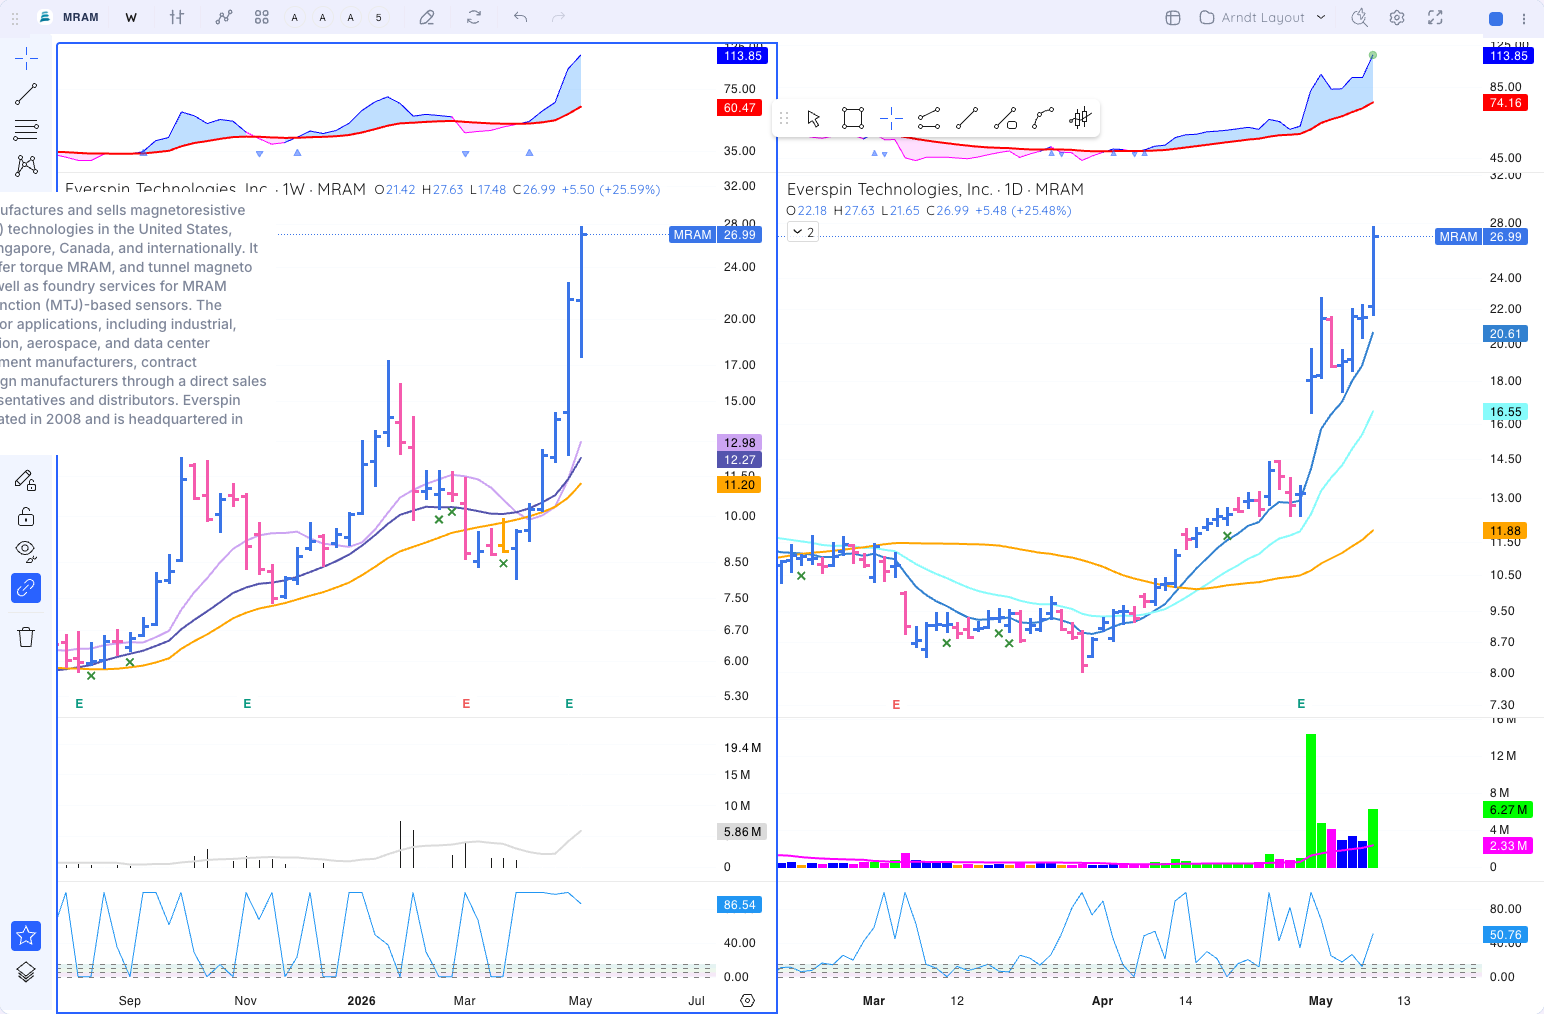Select the XABCD pattern tool in sidebar
1544x1014 pixels.
(x=26, y=165)
